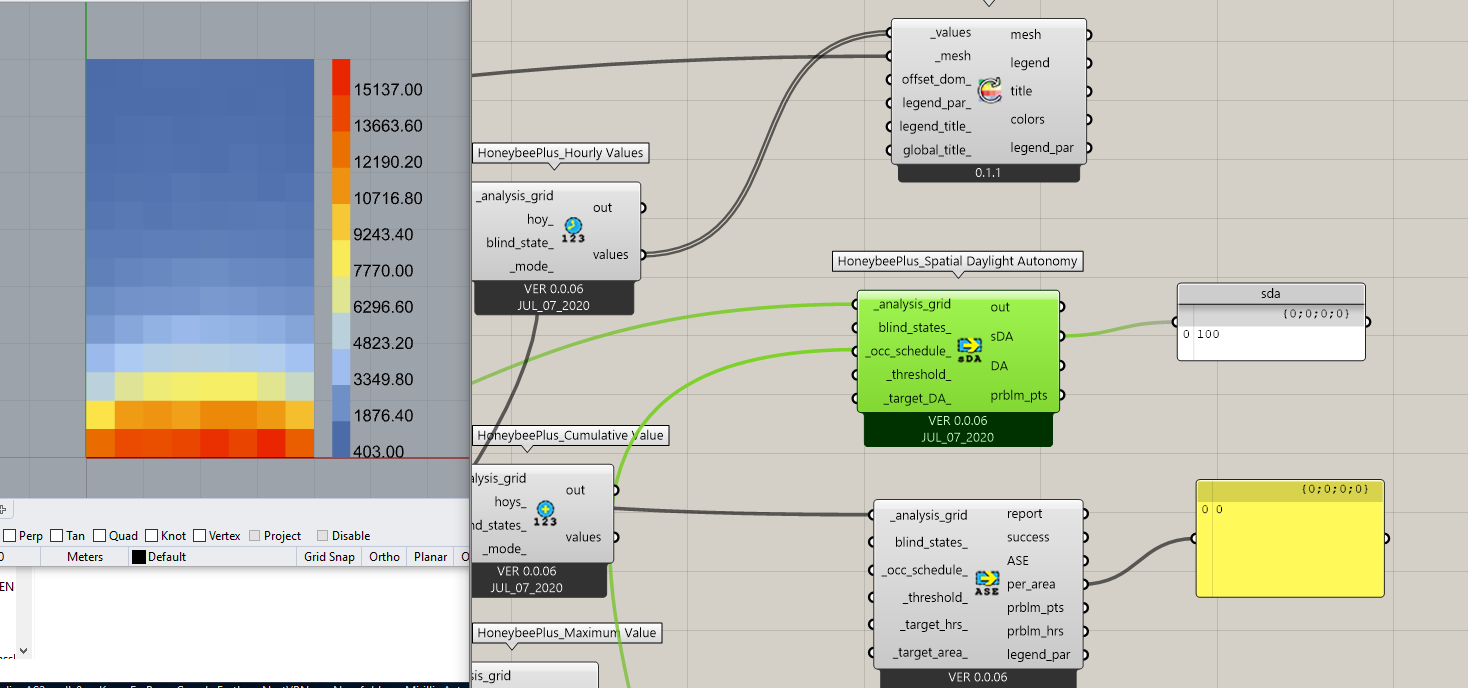The image size is (1468, 688).
Task: Open the Meters units dropdown
Action: pos(85,557)
